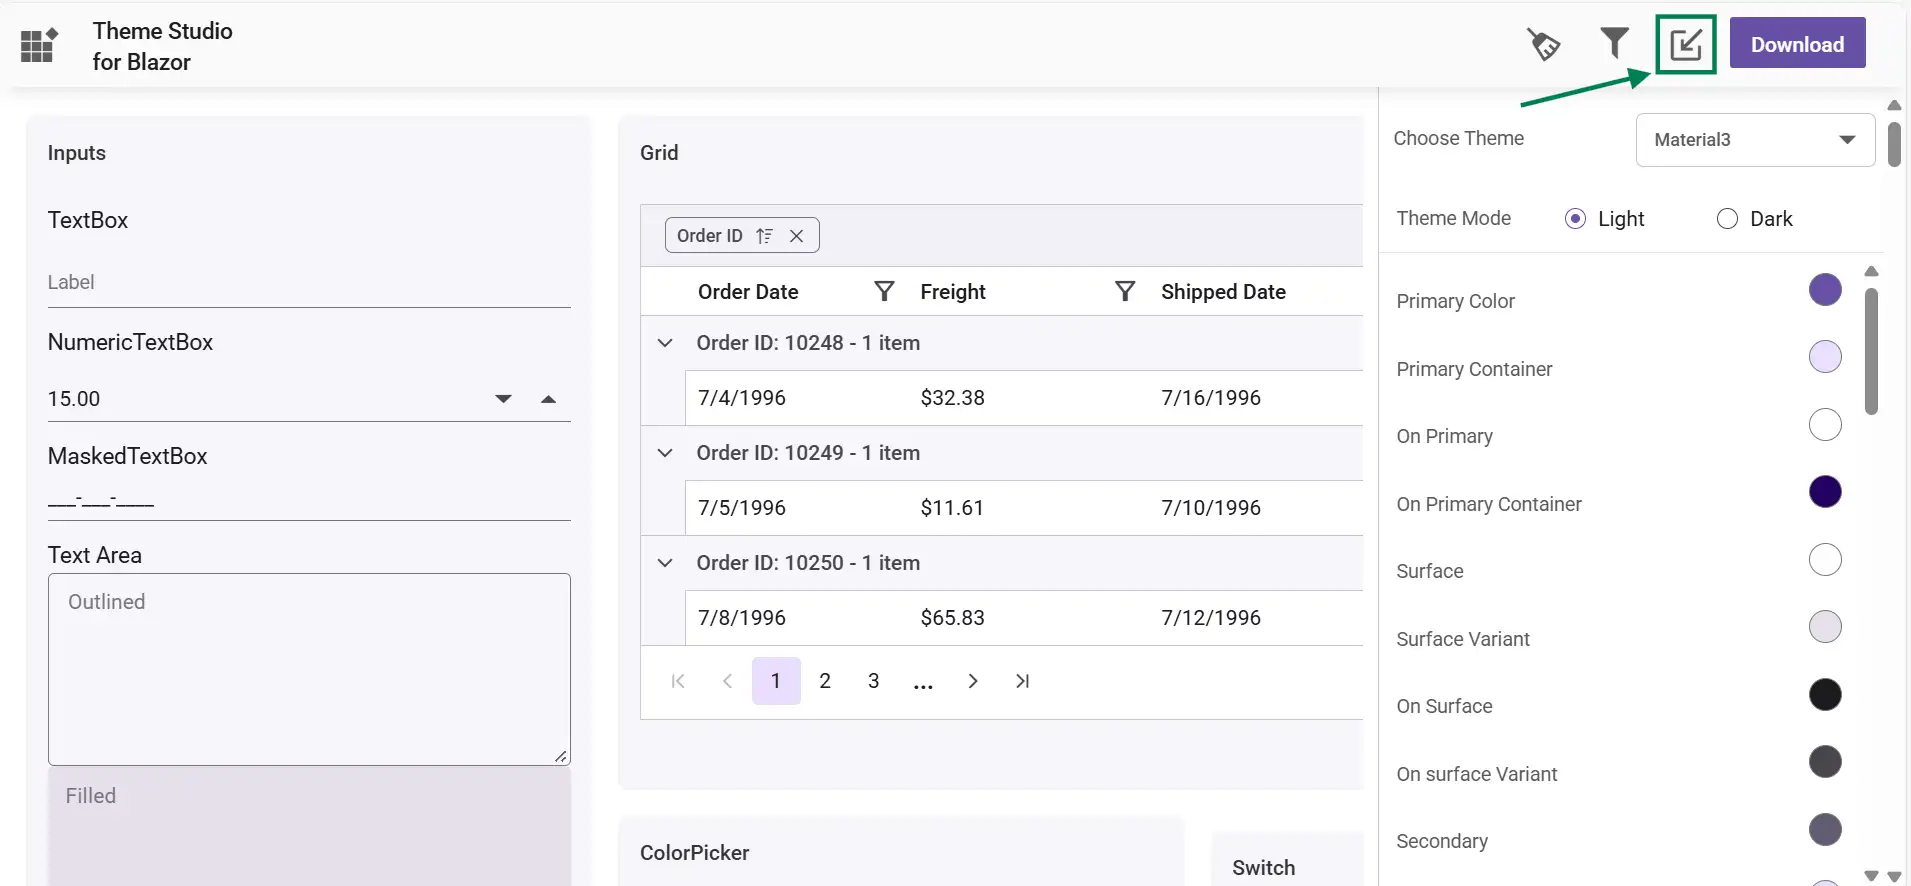This screenshot has width=1911, height=886.
Task: Open the Theme Studio app grid logo
Action: pos(39,45)
